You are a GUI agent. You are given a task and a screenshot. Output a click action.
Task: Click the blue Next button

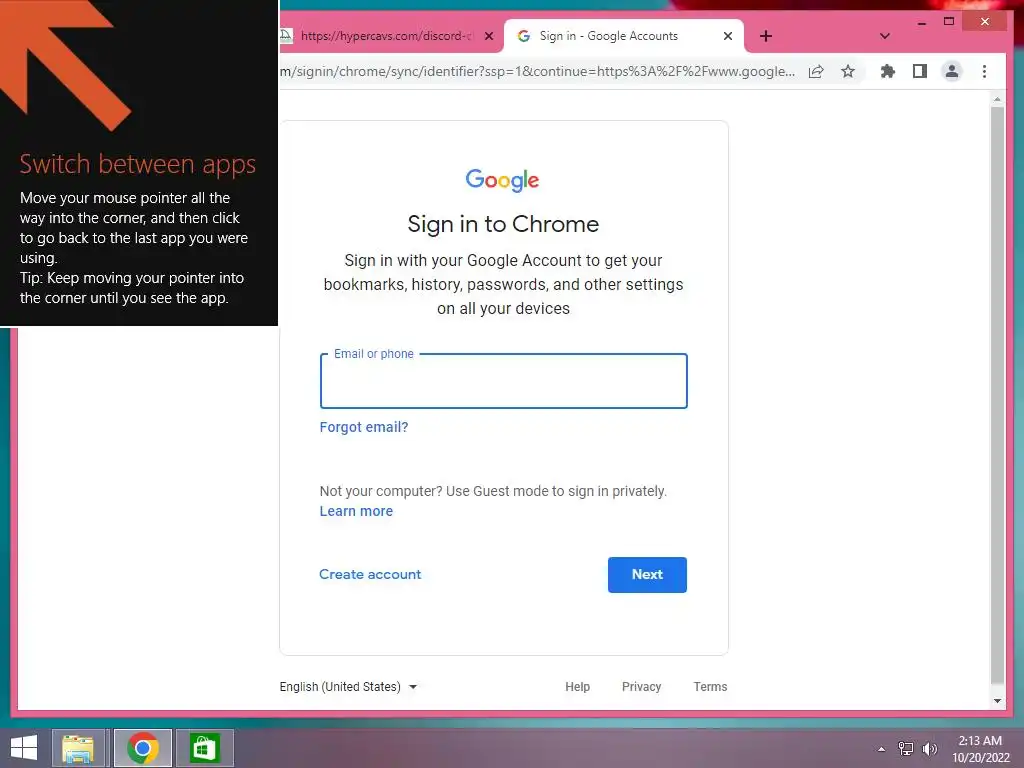click(x=647, y=575)
